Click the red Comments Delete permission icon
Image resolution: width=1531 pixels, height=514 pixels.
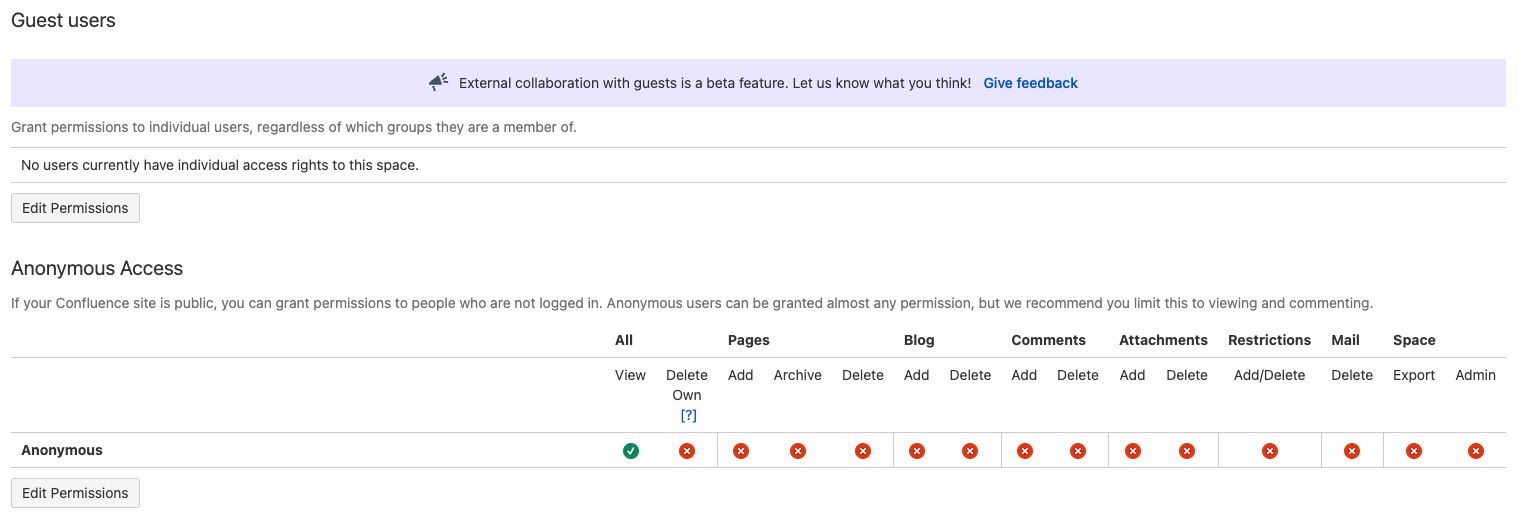[x=1078, y=451]
